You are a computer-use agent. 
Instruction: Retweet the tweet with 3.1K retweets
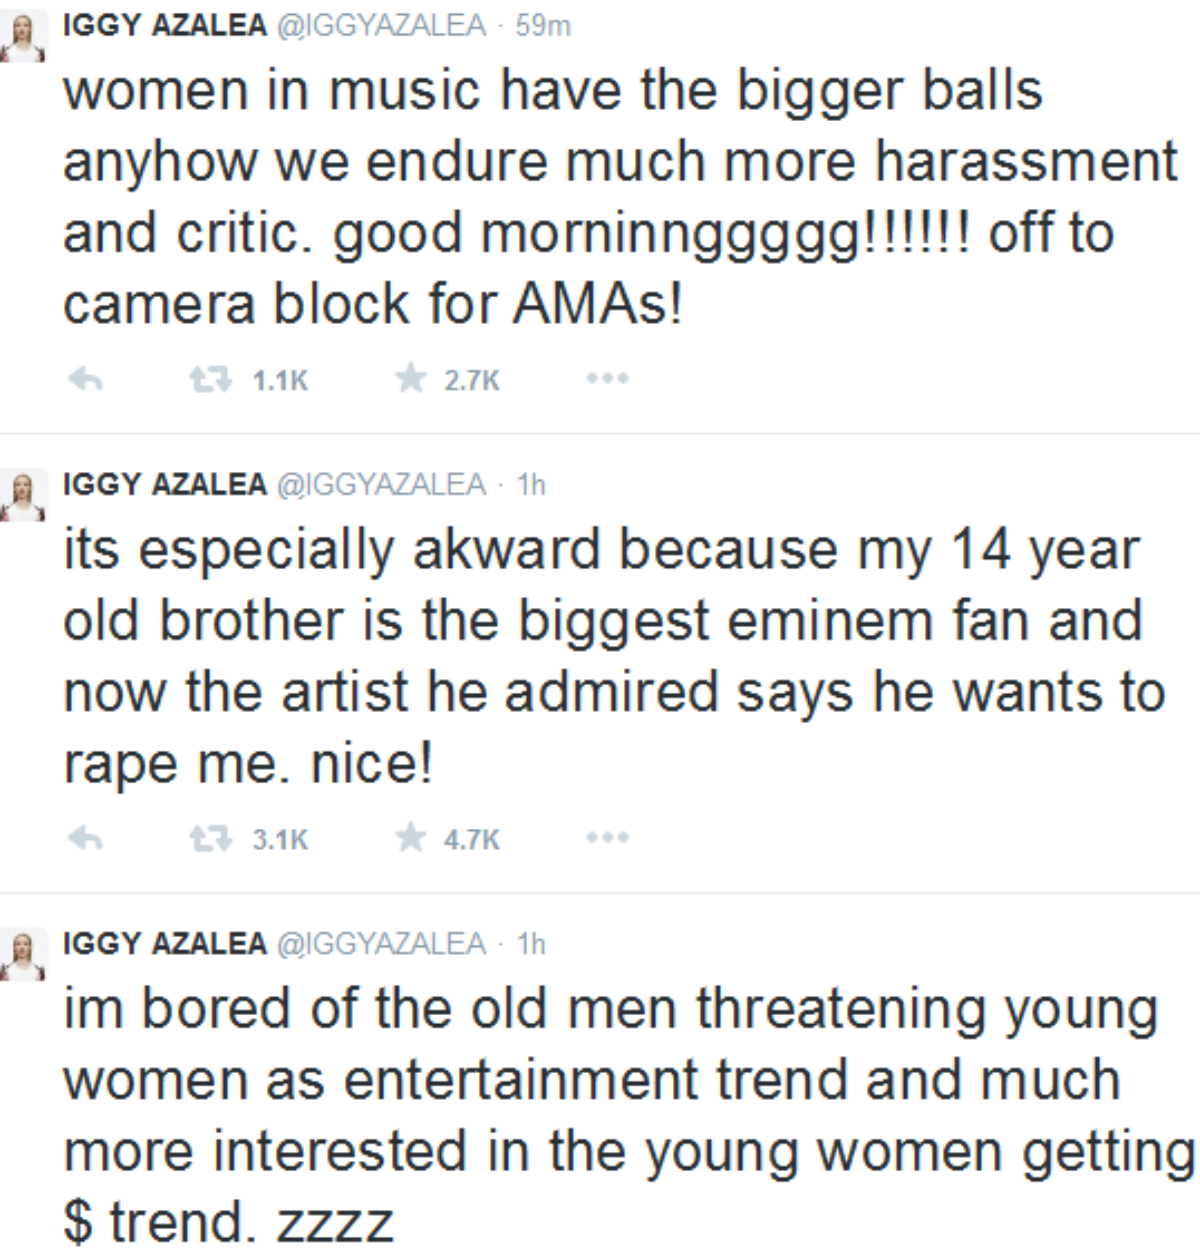coord(211,839)
